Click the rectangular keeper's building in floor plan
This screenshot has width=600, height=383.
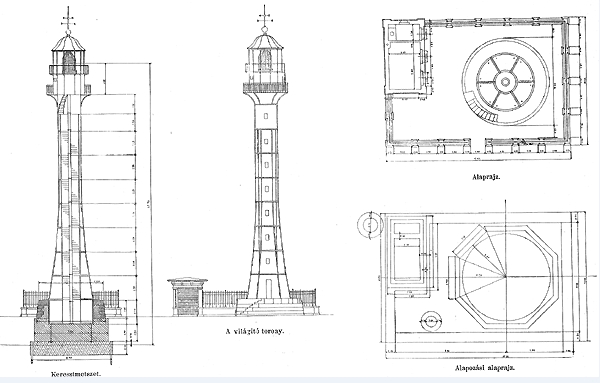(x=405, y=56)
